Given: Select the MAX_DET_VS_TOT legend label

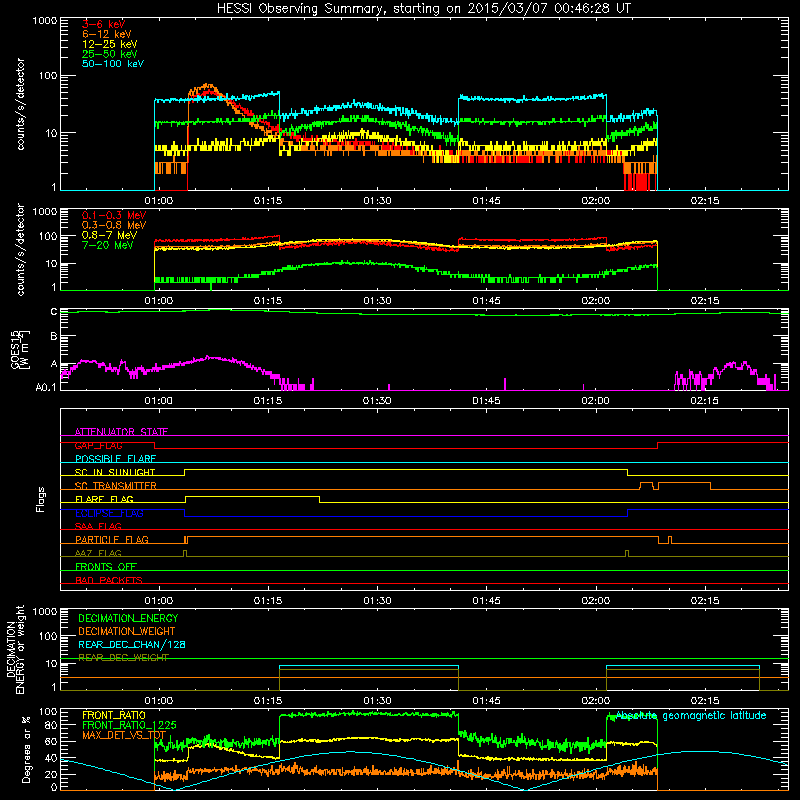Looking at the screenshot, I should pos(124,735).
